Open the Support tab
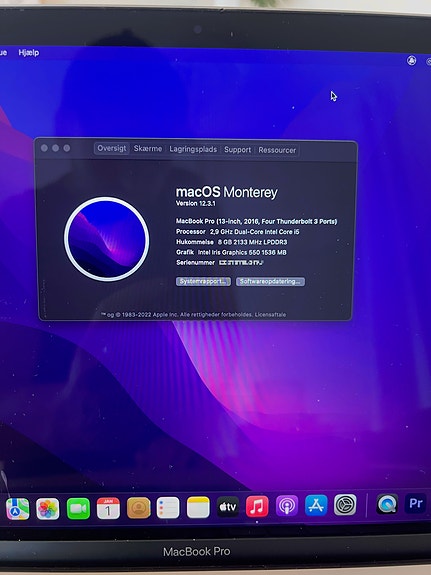This screenshot has width=431, height=575. [x=238, y=150]
